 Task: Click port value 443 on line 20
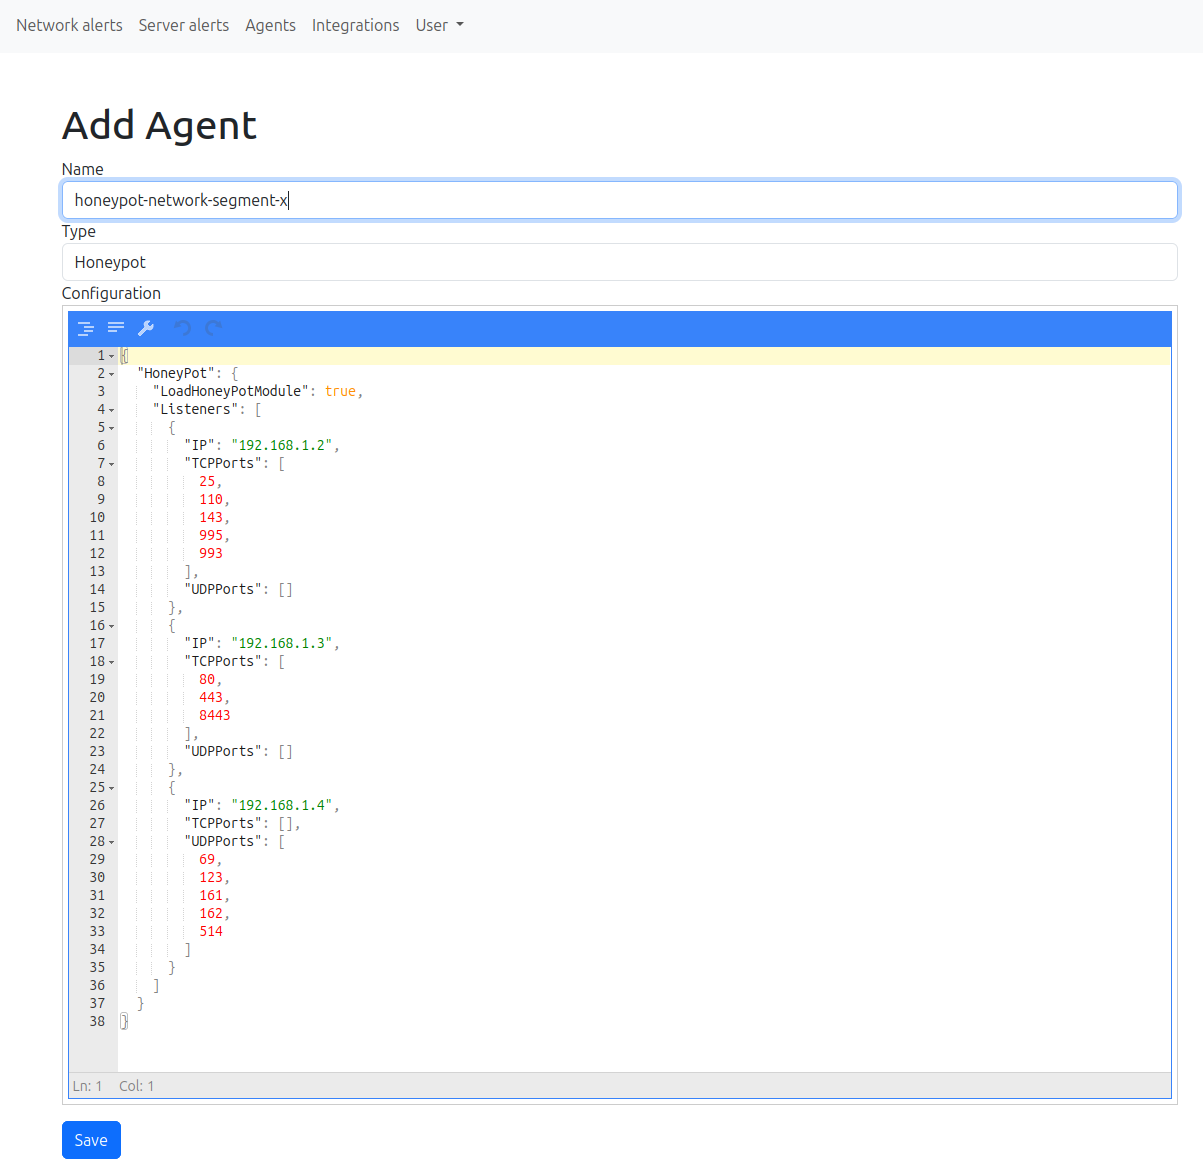pos(211,697)
